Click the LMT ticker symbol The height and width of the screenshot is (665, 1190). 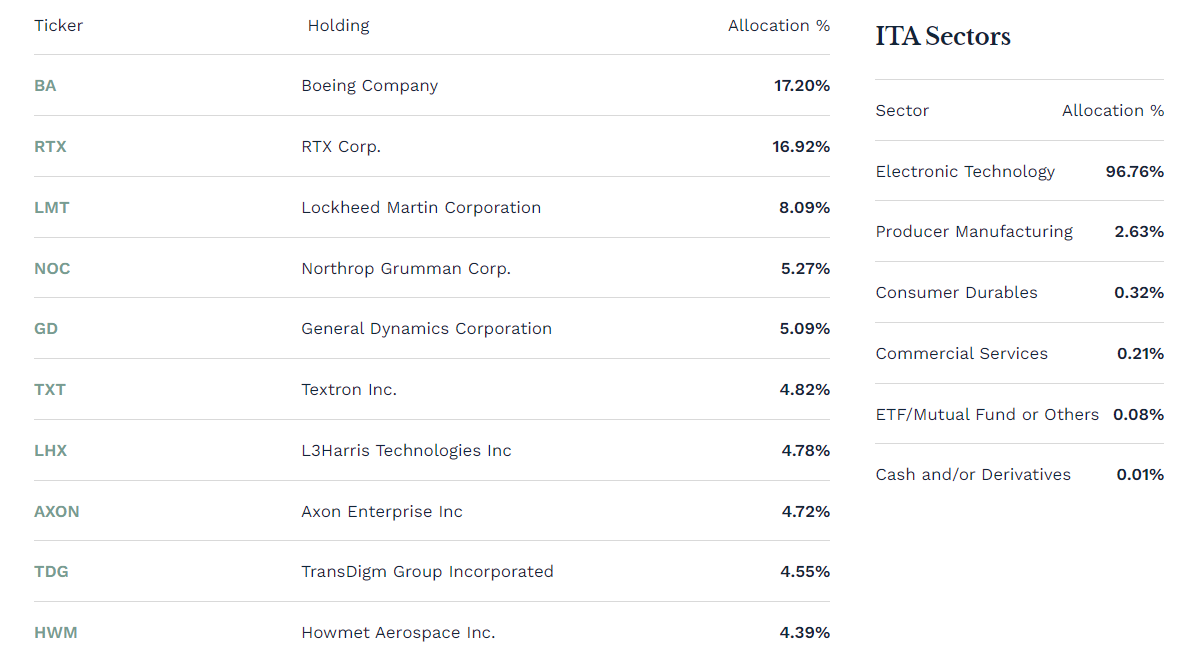[52, 207]
